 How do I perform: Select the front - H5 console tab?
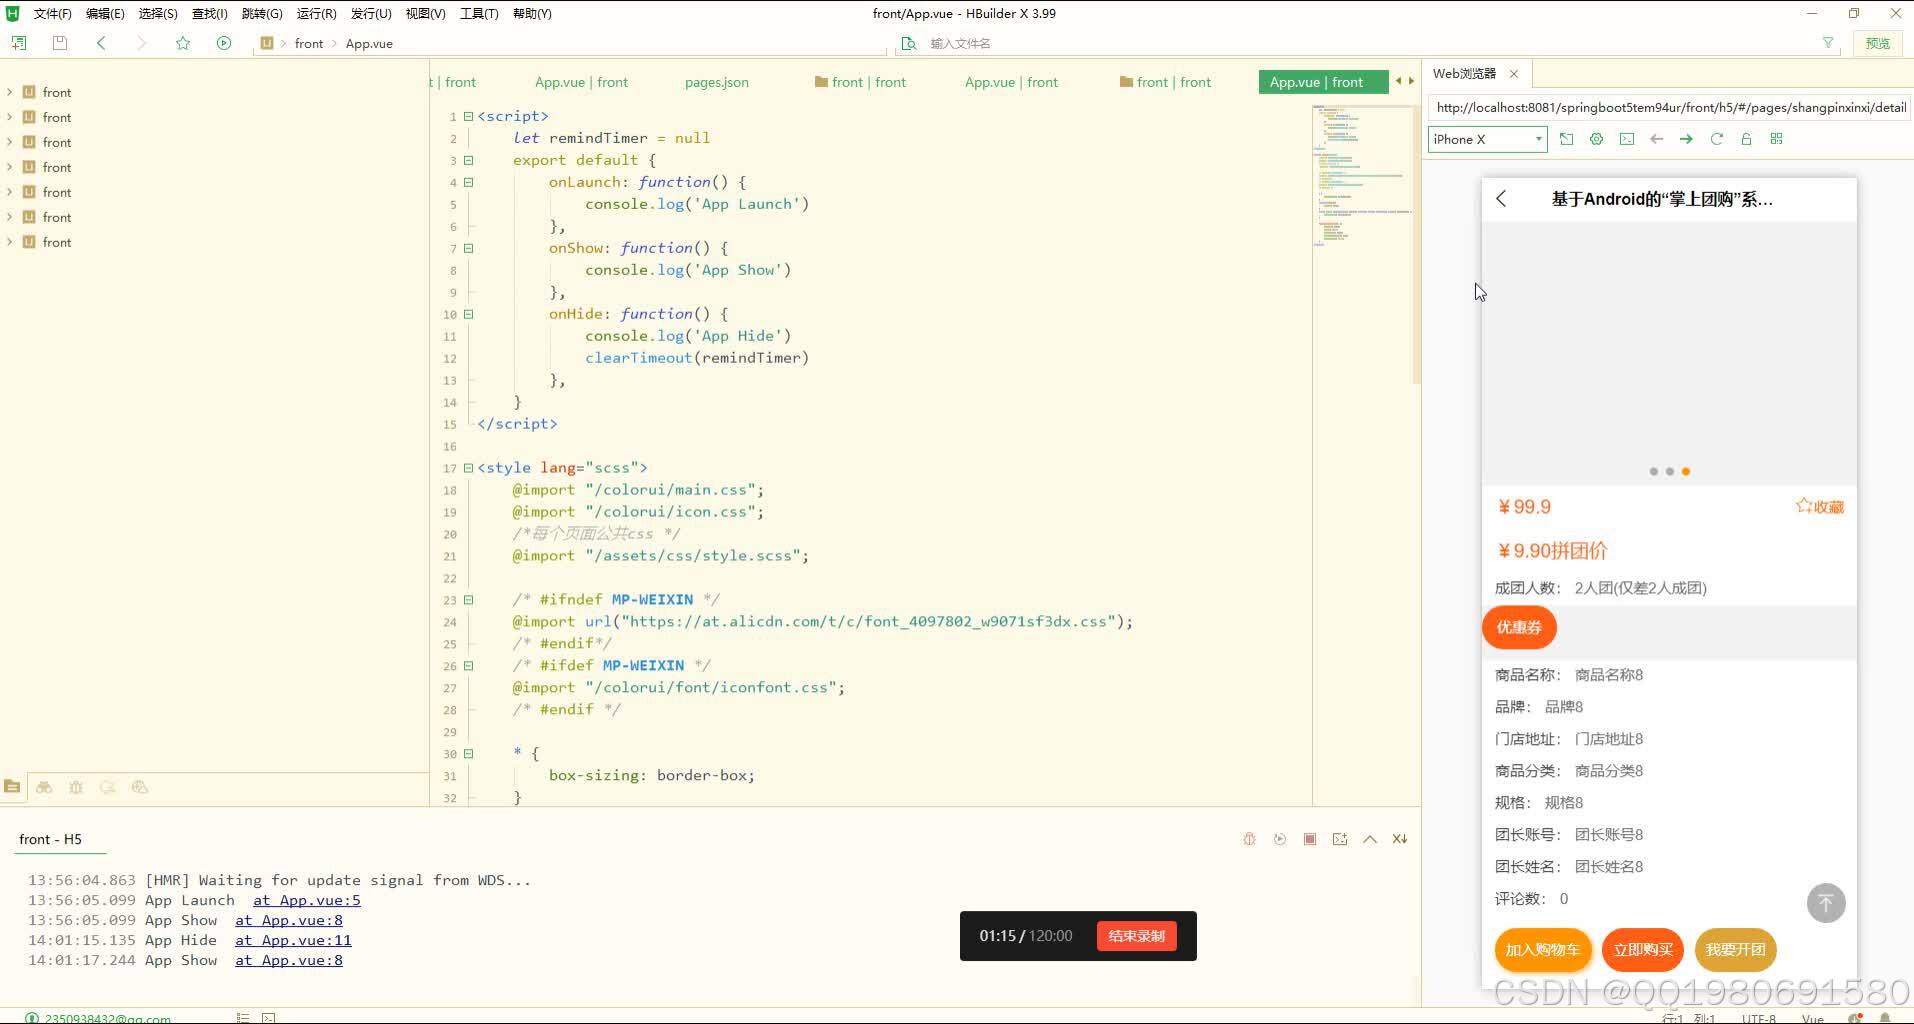pyautogui.click(x=50, y=839)
